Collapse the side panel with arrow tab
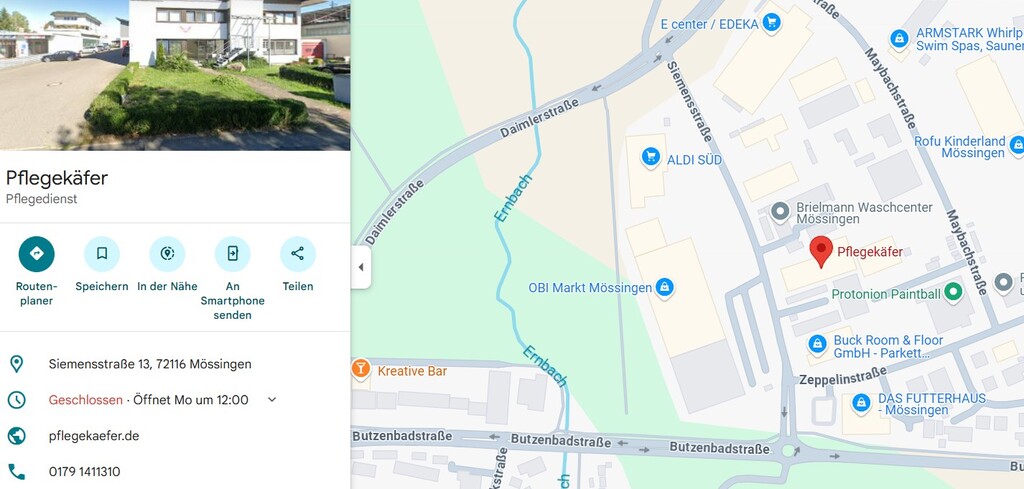Screen dimensions: 1024x489 [x=360, y=267]
